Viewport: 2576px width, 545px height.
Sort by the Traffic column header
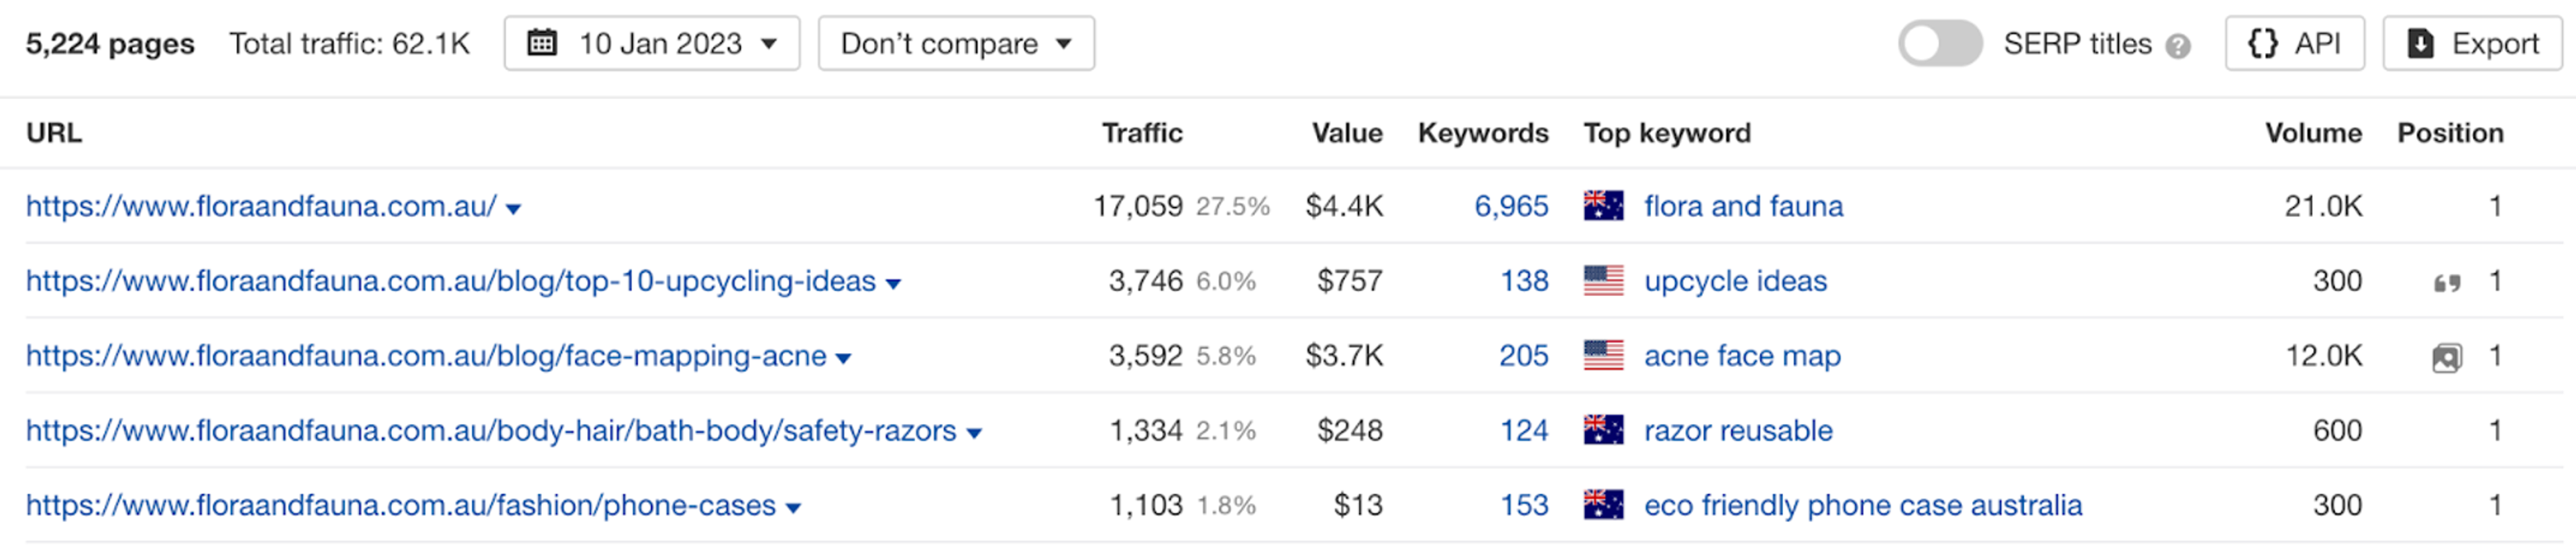pyautogui.click(x=1143, y=132)
